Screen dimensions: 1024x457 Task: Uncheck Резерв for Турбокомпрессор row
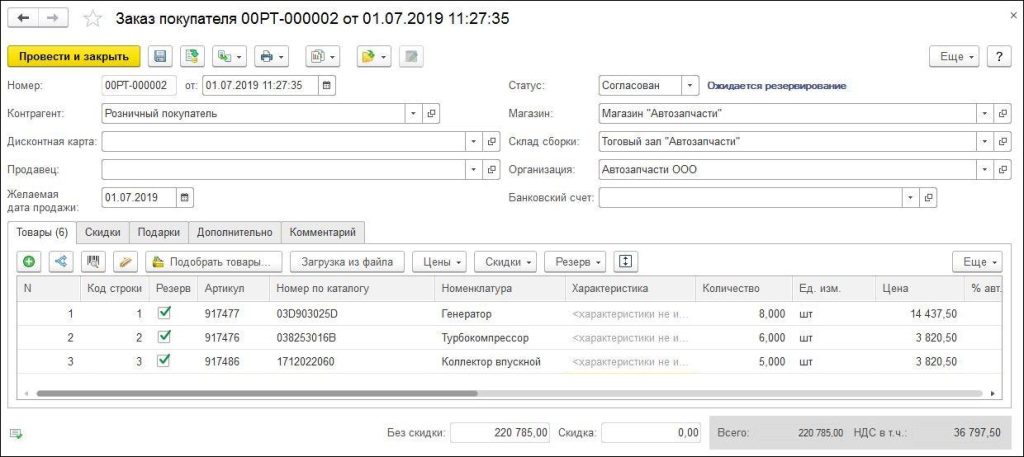165,337
